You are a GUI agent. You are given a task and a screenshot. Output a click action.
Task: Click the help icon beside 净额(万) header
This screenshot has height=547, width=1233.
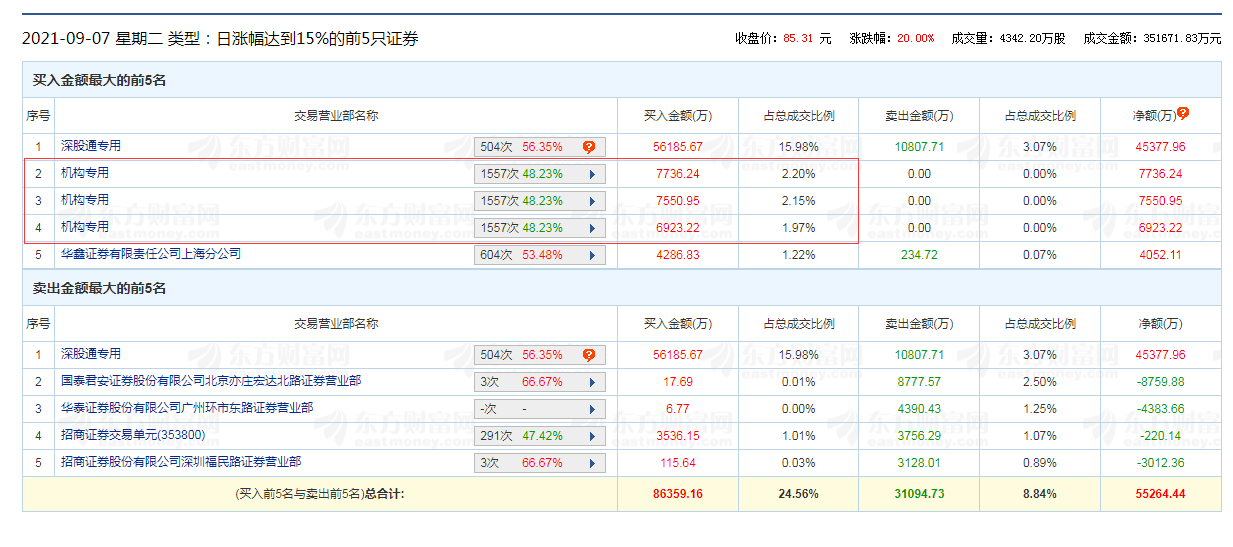[1183, 113]
